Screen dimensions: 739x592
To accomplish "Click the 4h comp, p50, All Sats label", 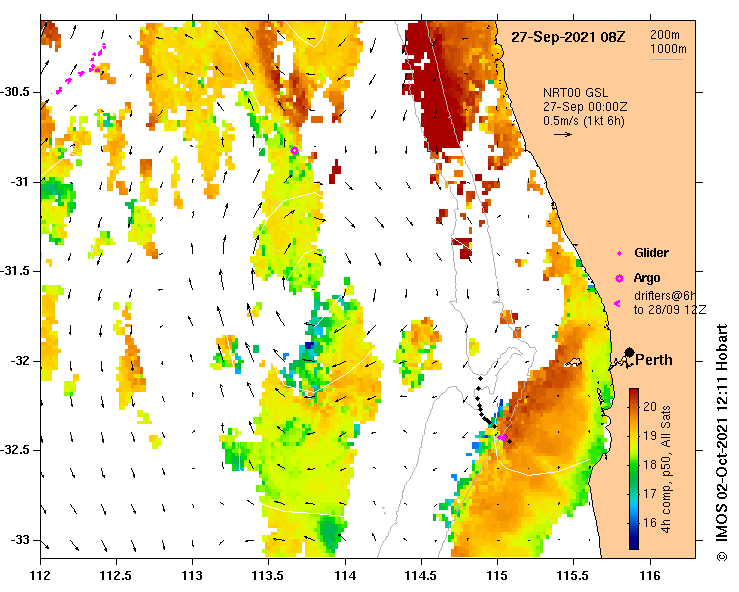I will pos(665,469).
